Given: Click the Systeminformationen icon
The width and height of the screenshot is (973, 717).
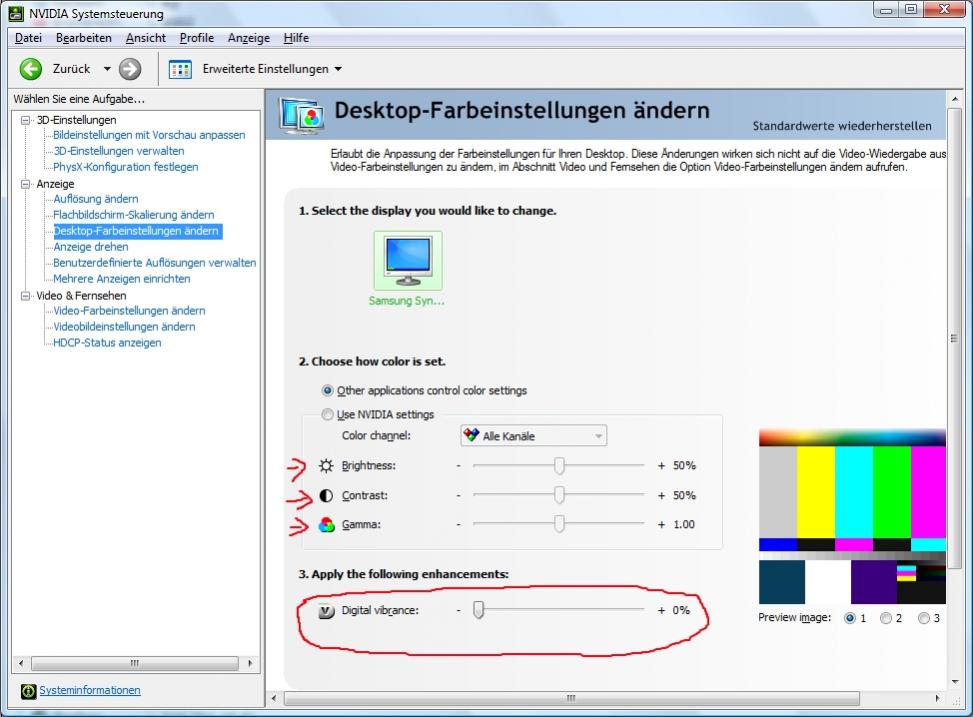Looking at the screenshot, I should coord(28,691).
